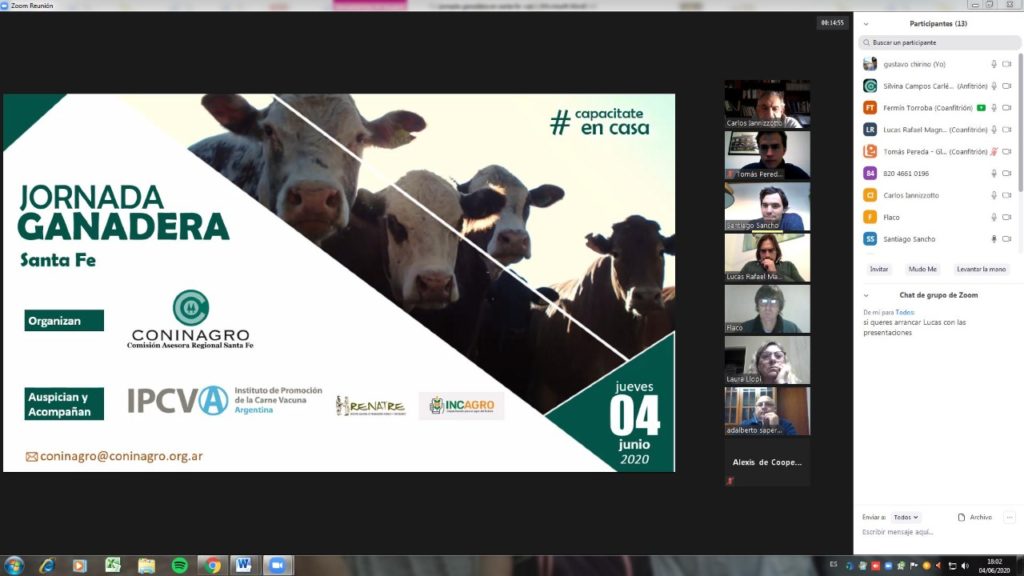Collapse the Chat de grupo de Zoom panel
The width and height of the screenshot is (1024, 576).
866,295
